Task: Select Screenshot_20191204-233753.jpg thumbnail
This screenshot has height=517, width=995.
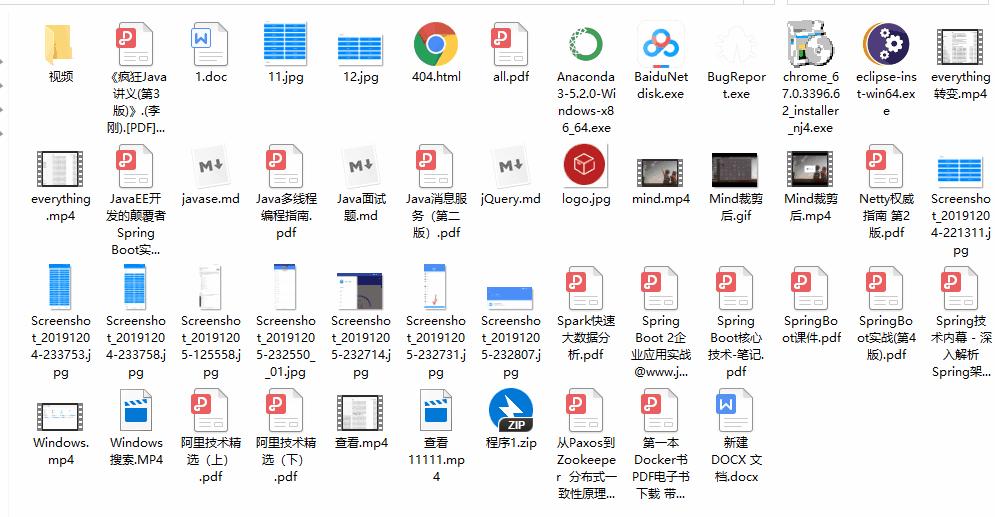Action: tap(60, 287)
